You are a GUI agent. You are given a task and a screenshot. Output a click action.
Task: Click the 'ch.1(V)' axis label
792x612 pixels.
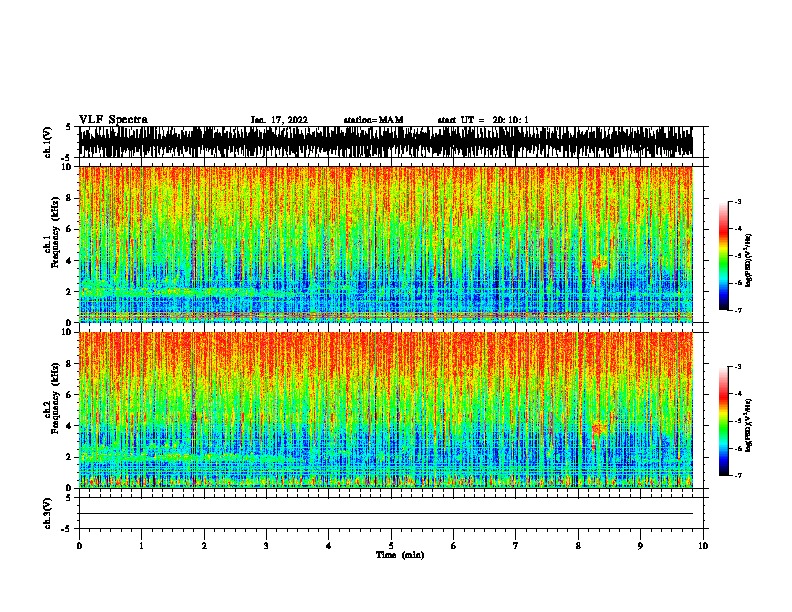[48, 142]
